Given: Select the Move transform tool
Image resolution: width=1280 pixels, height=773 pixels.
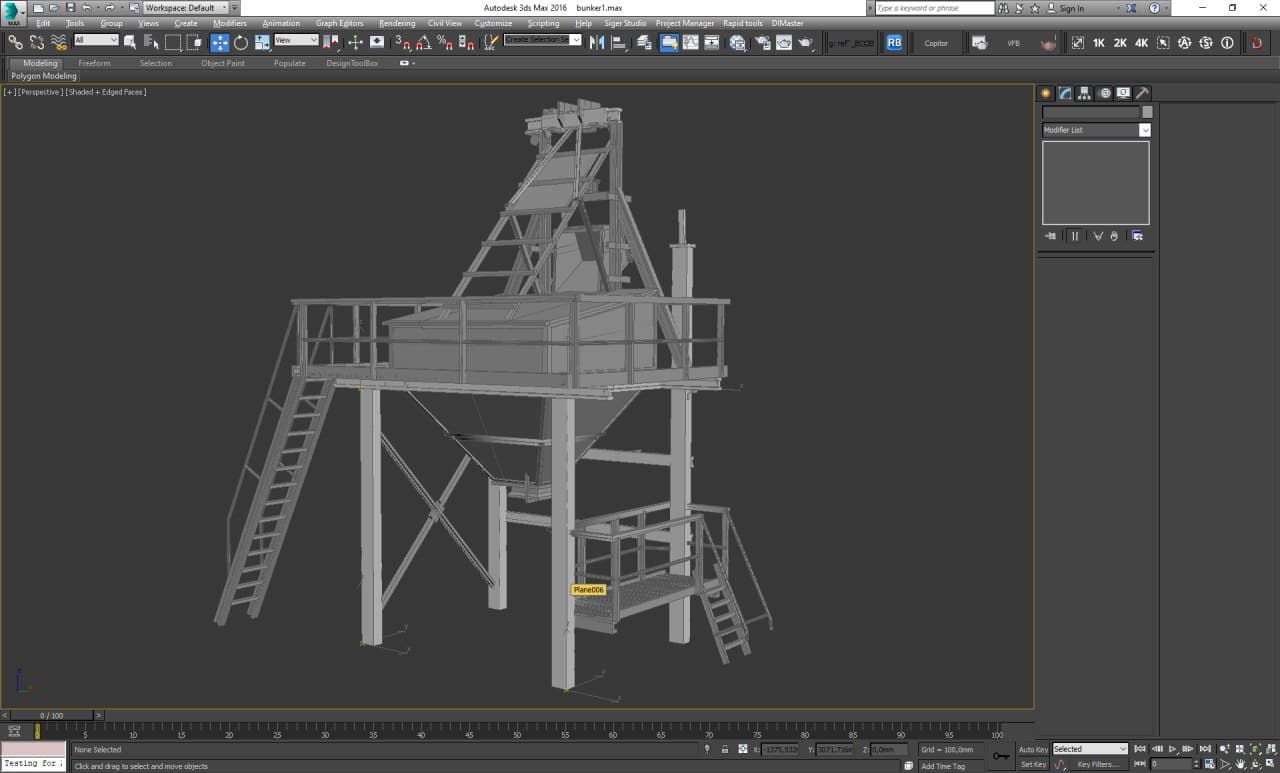Looking at the screenshot, I should (x=219, y=43).
